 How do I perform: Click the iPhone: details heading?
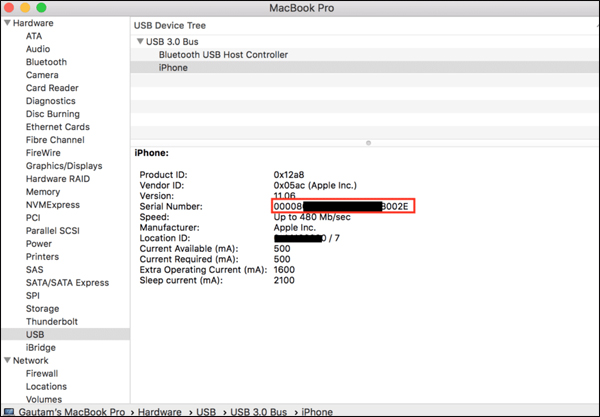(152, 153)
